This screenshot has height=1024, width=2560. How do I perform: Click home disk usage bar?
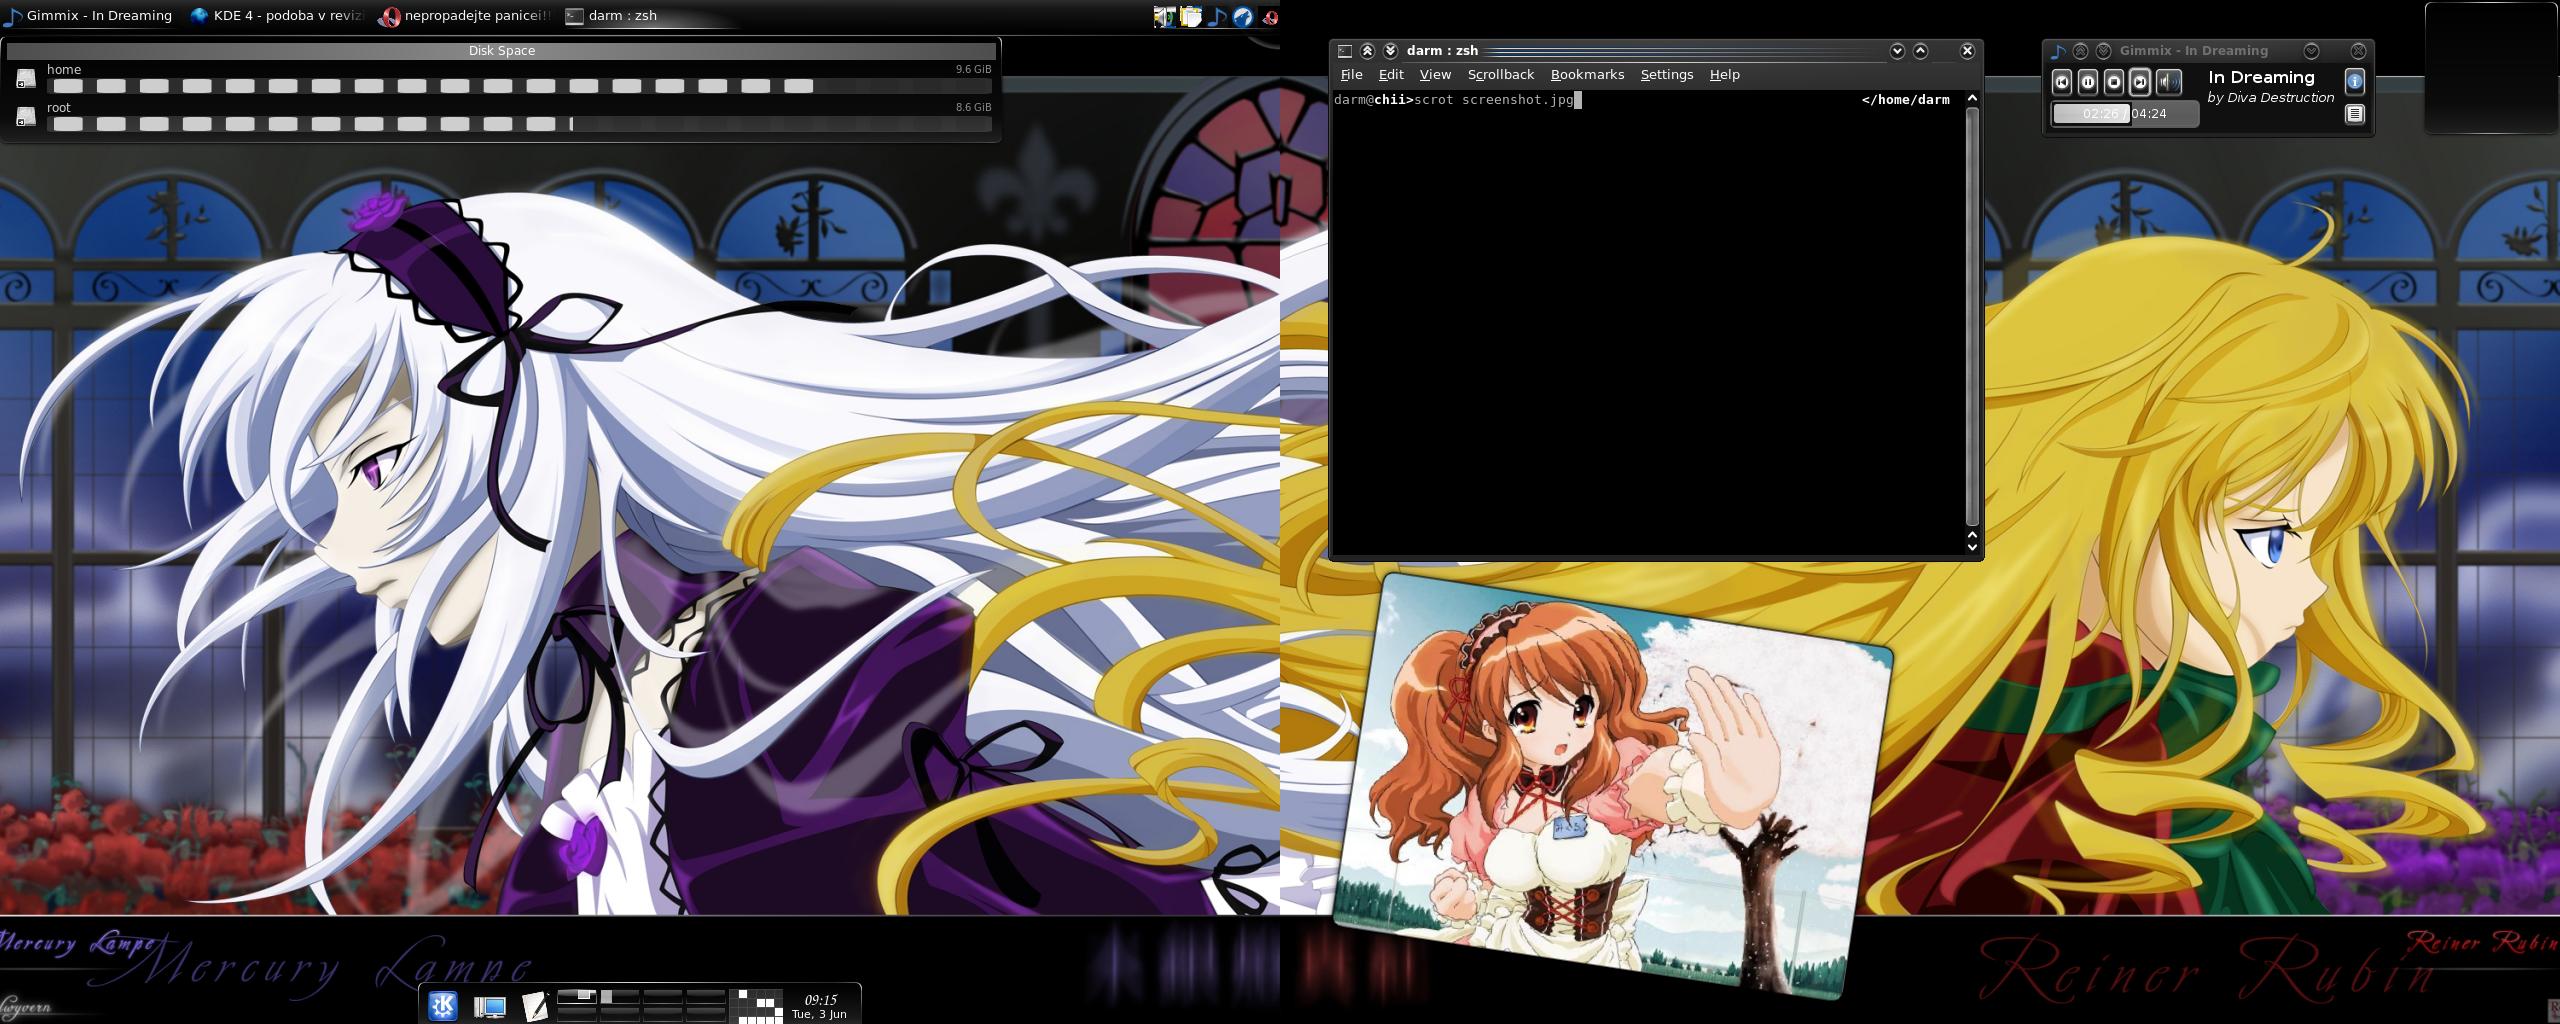pyautogui.click(x=519, y=86)
